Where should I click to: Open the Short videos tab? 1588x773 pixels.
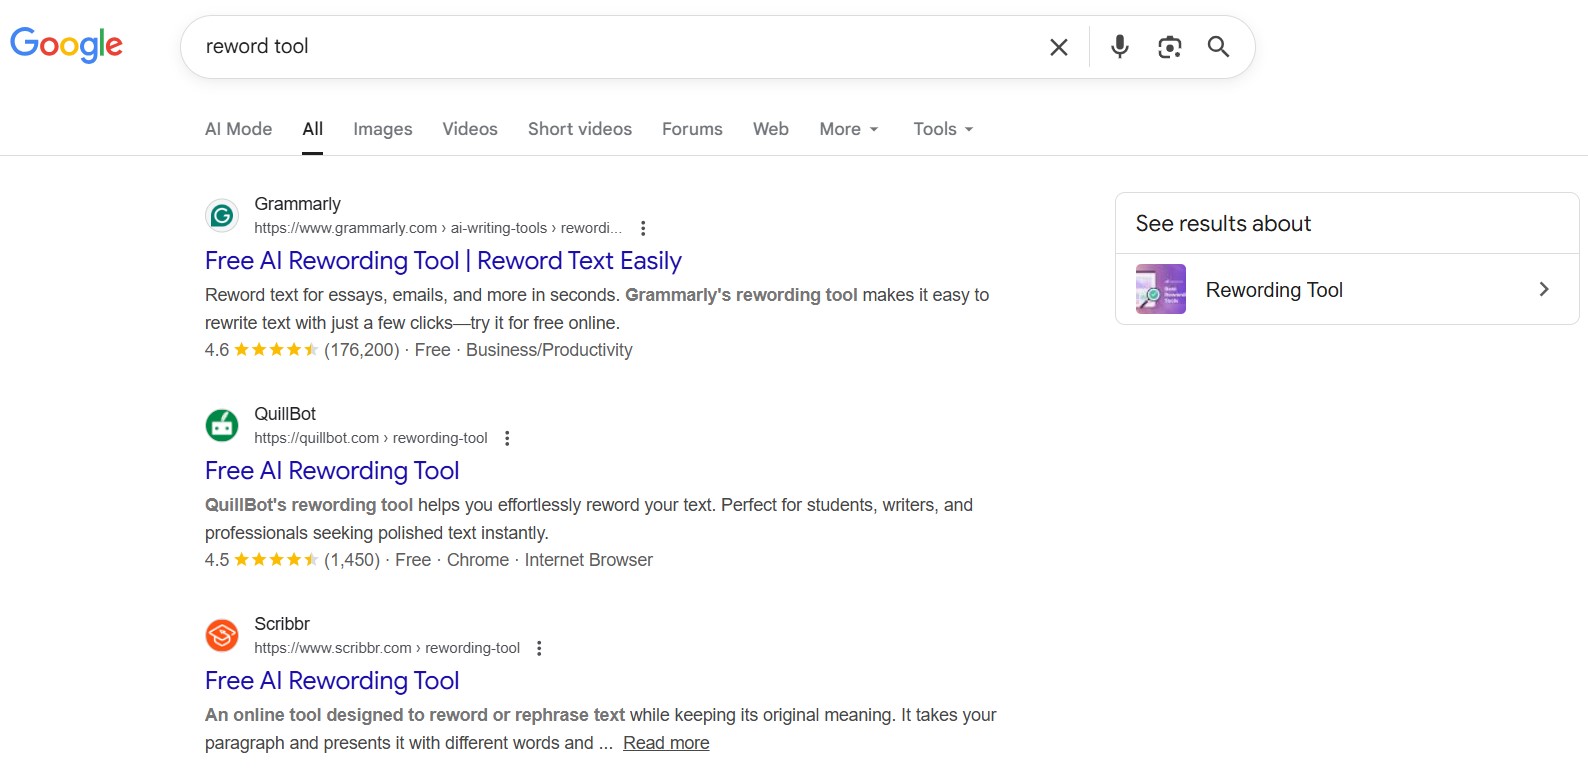click(580, 129)
